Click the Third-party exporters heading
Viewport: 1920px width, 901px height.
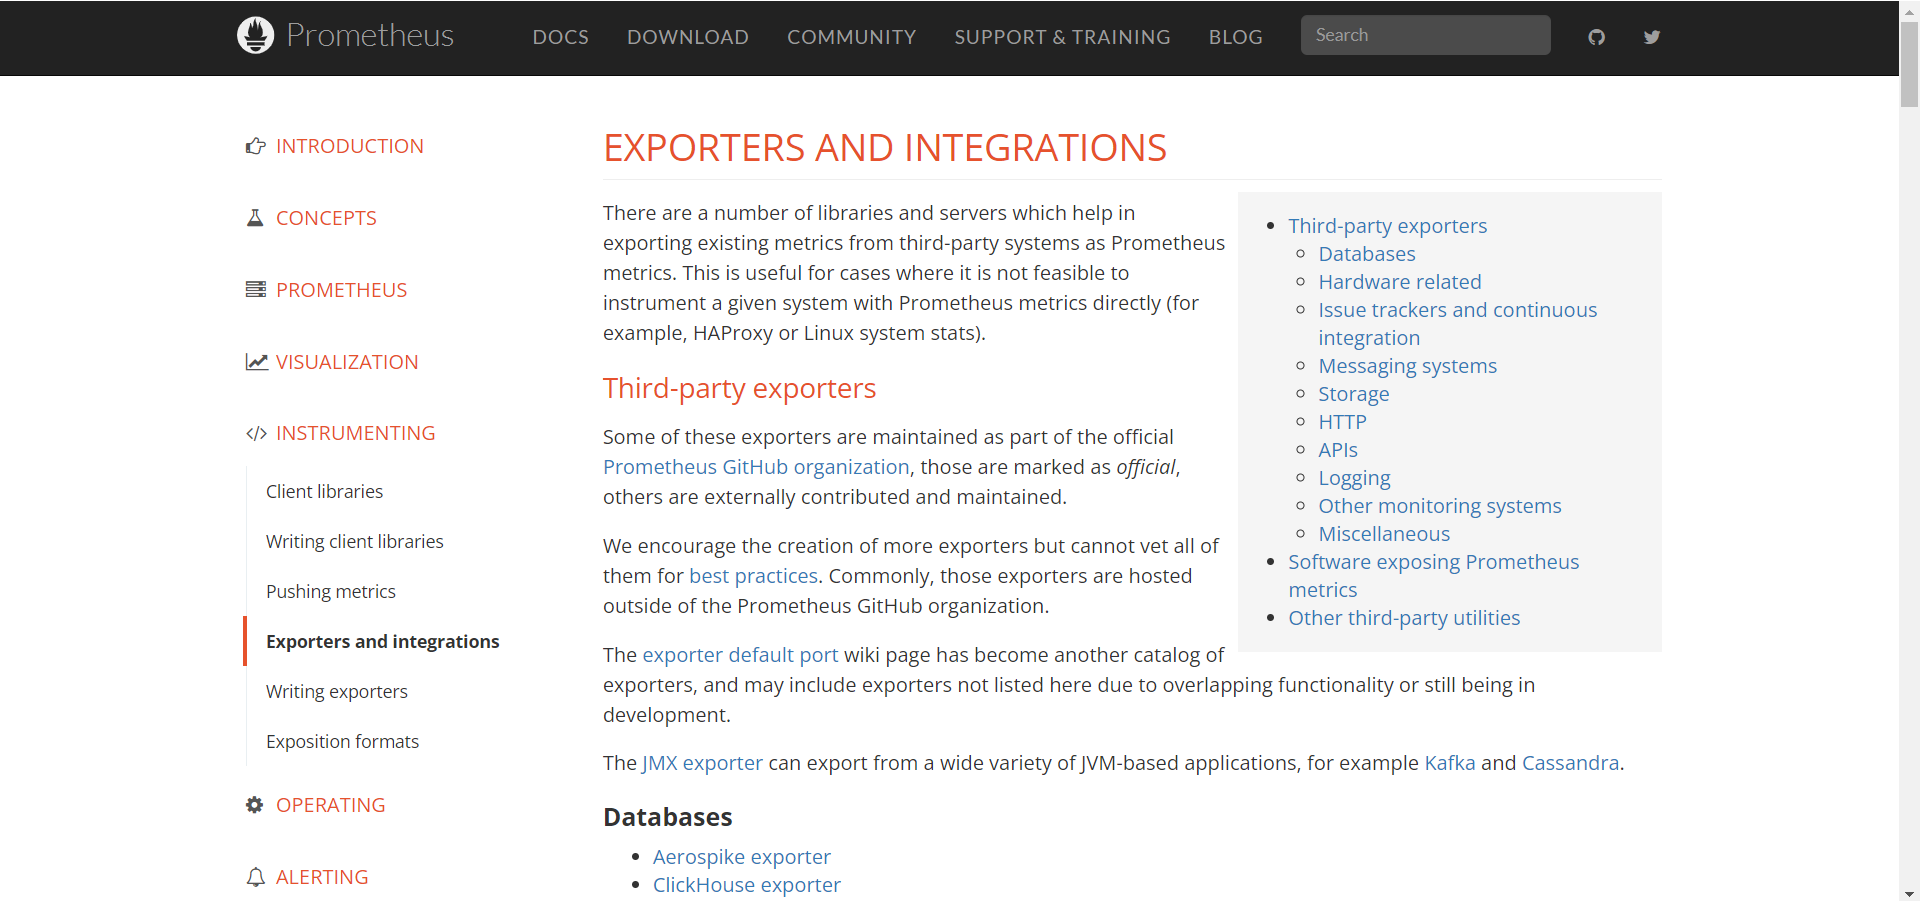tap(739, 388)
